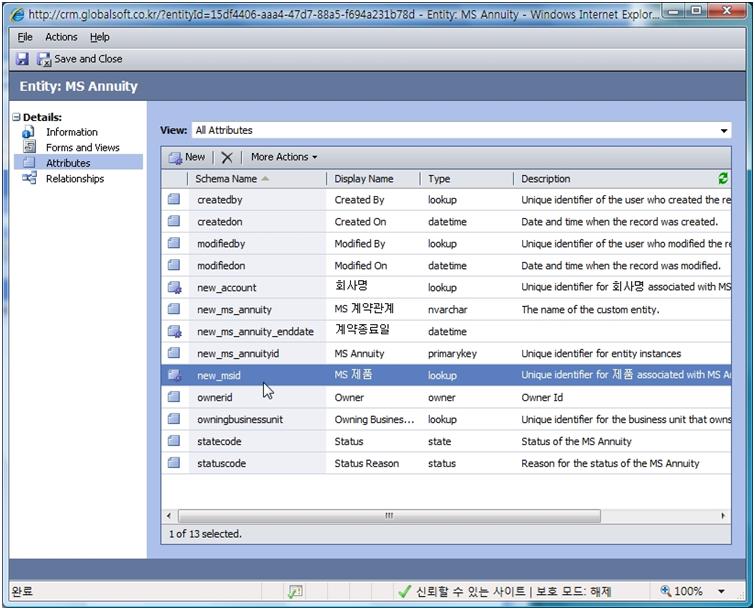
Task: Sort by the Type column header
Action: point(439,179)
